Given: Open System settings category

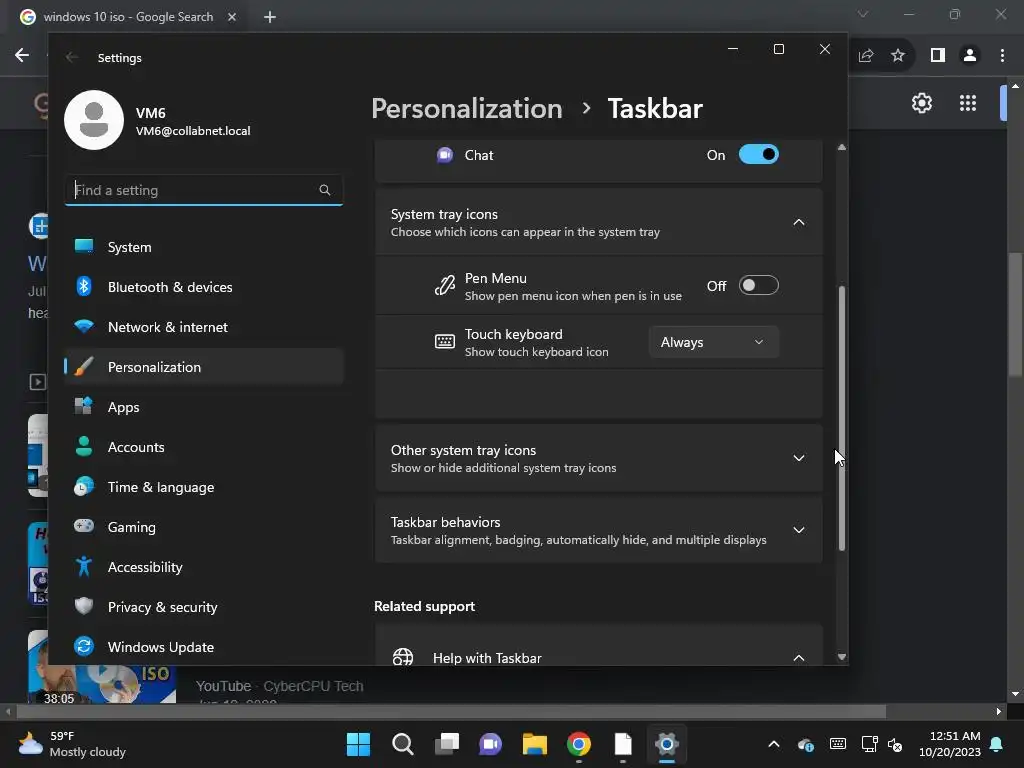Looking at the screenshot, I should [204, 247].
